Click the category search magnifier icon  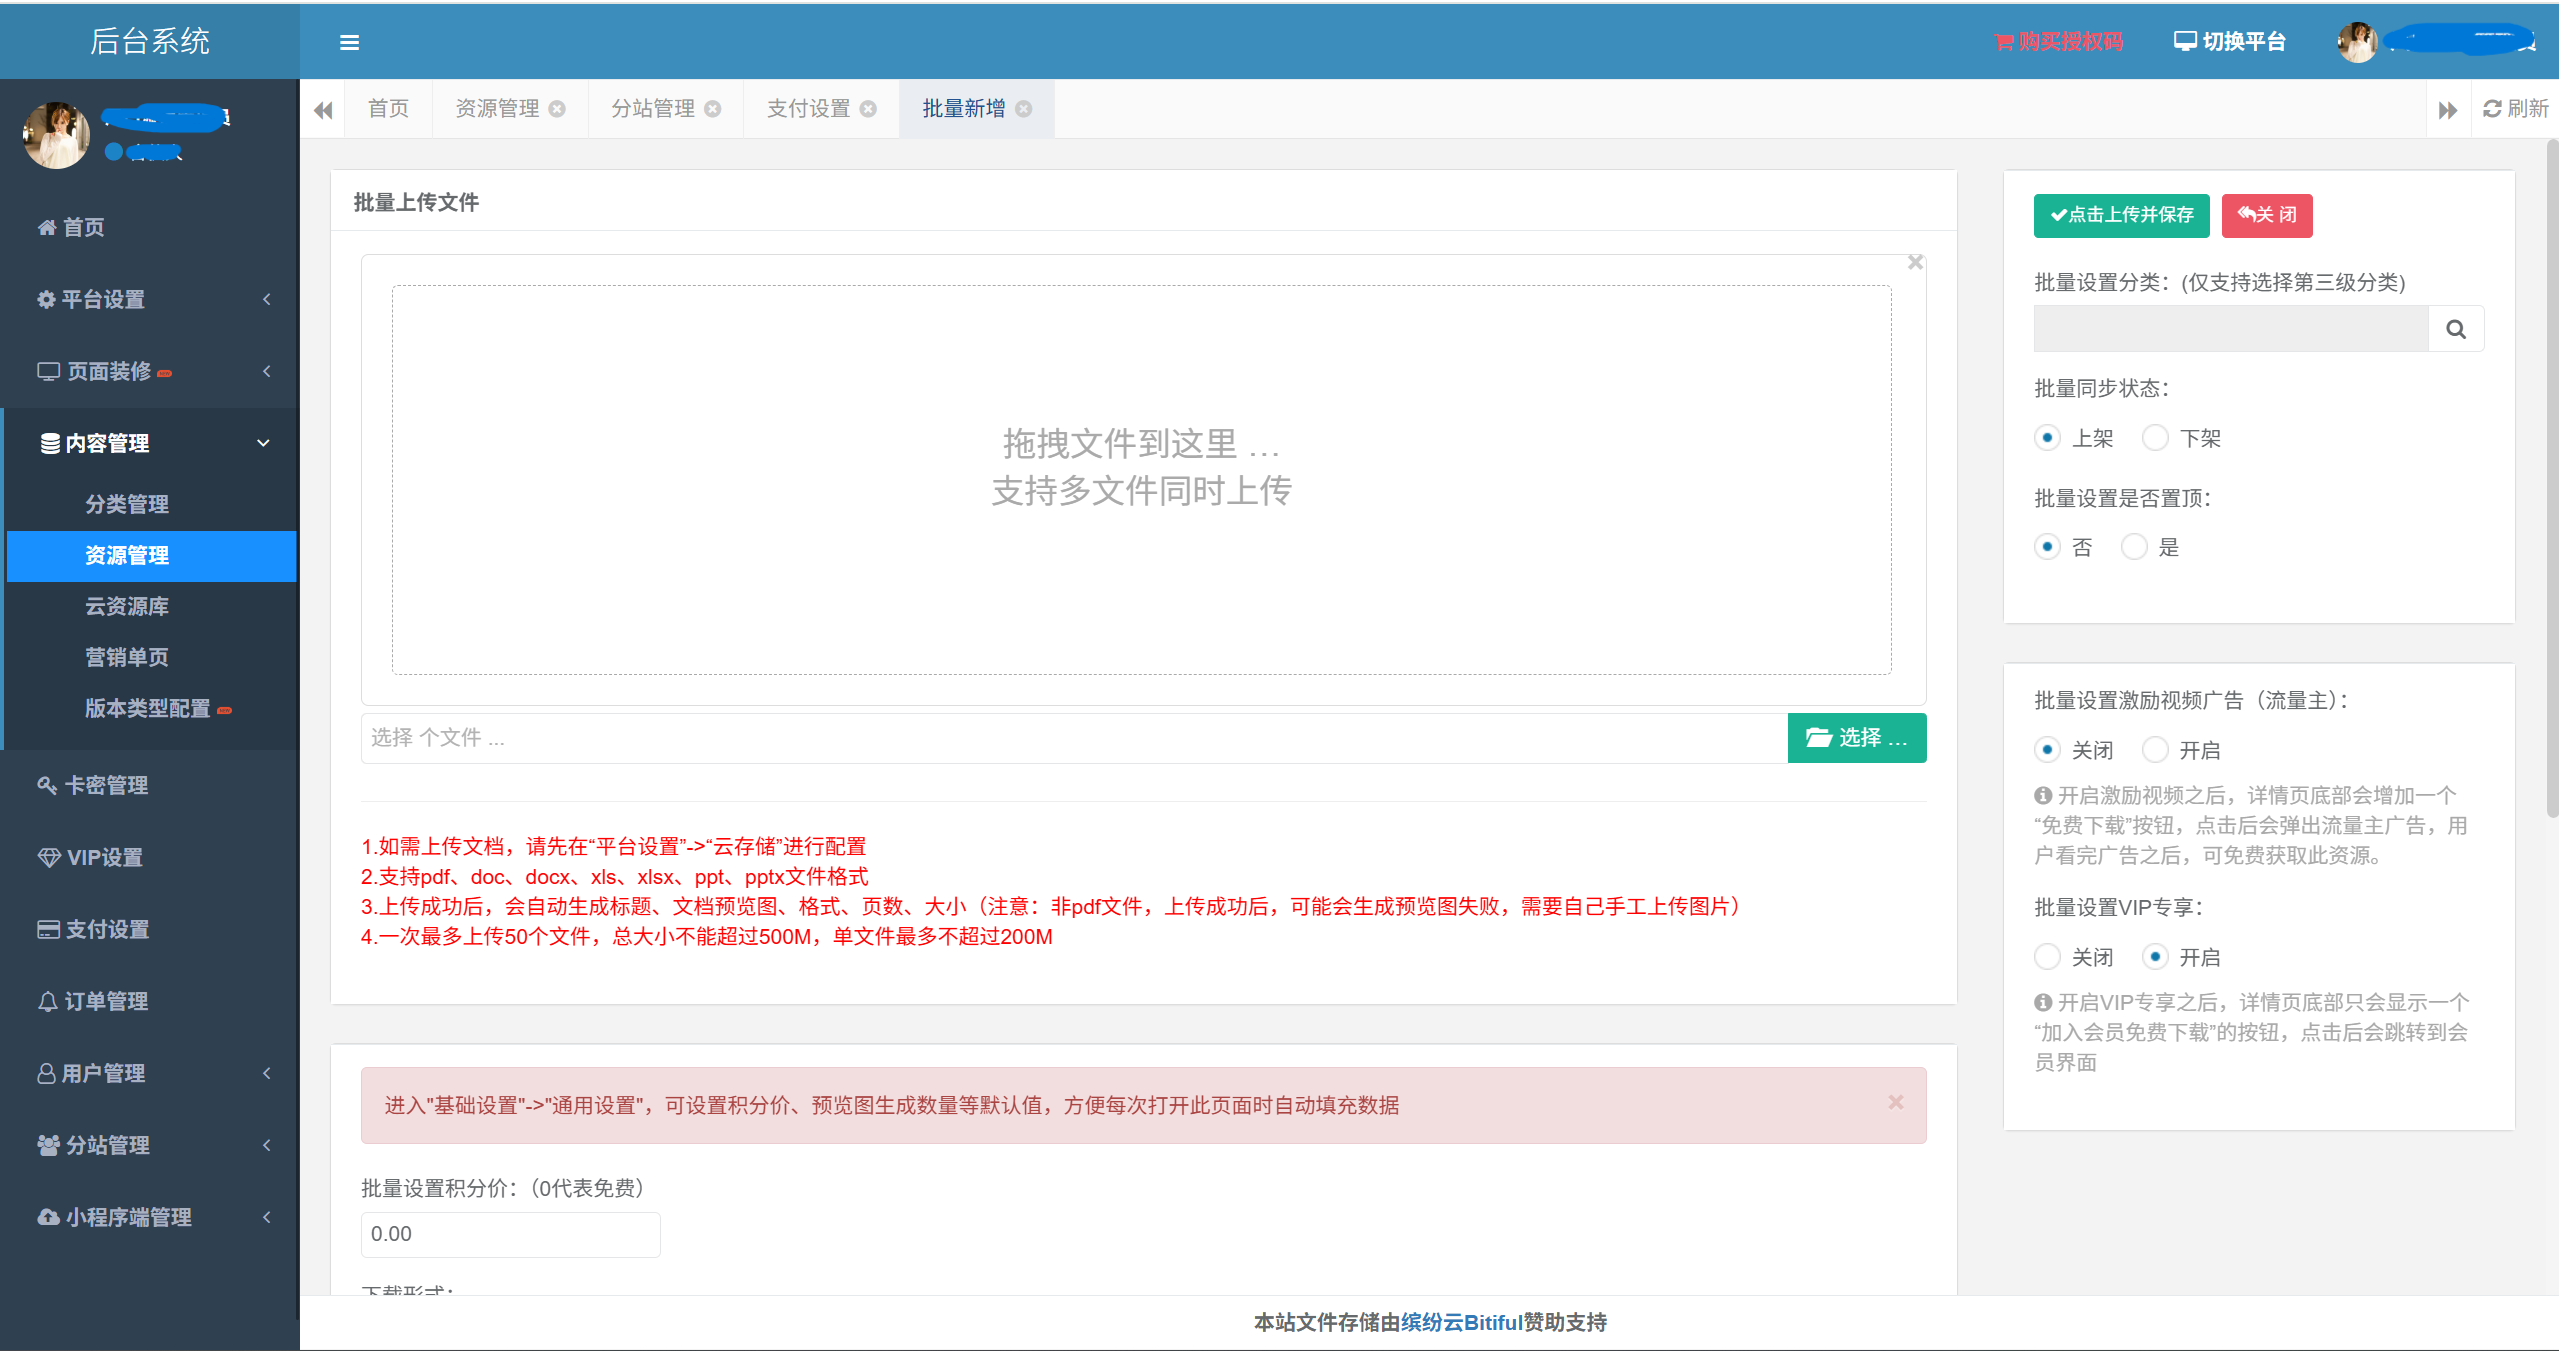pos(2456,329)
